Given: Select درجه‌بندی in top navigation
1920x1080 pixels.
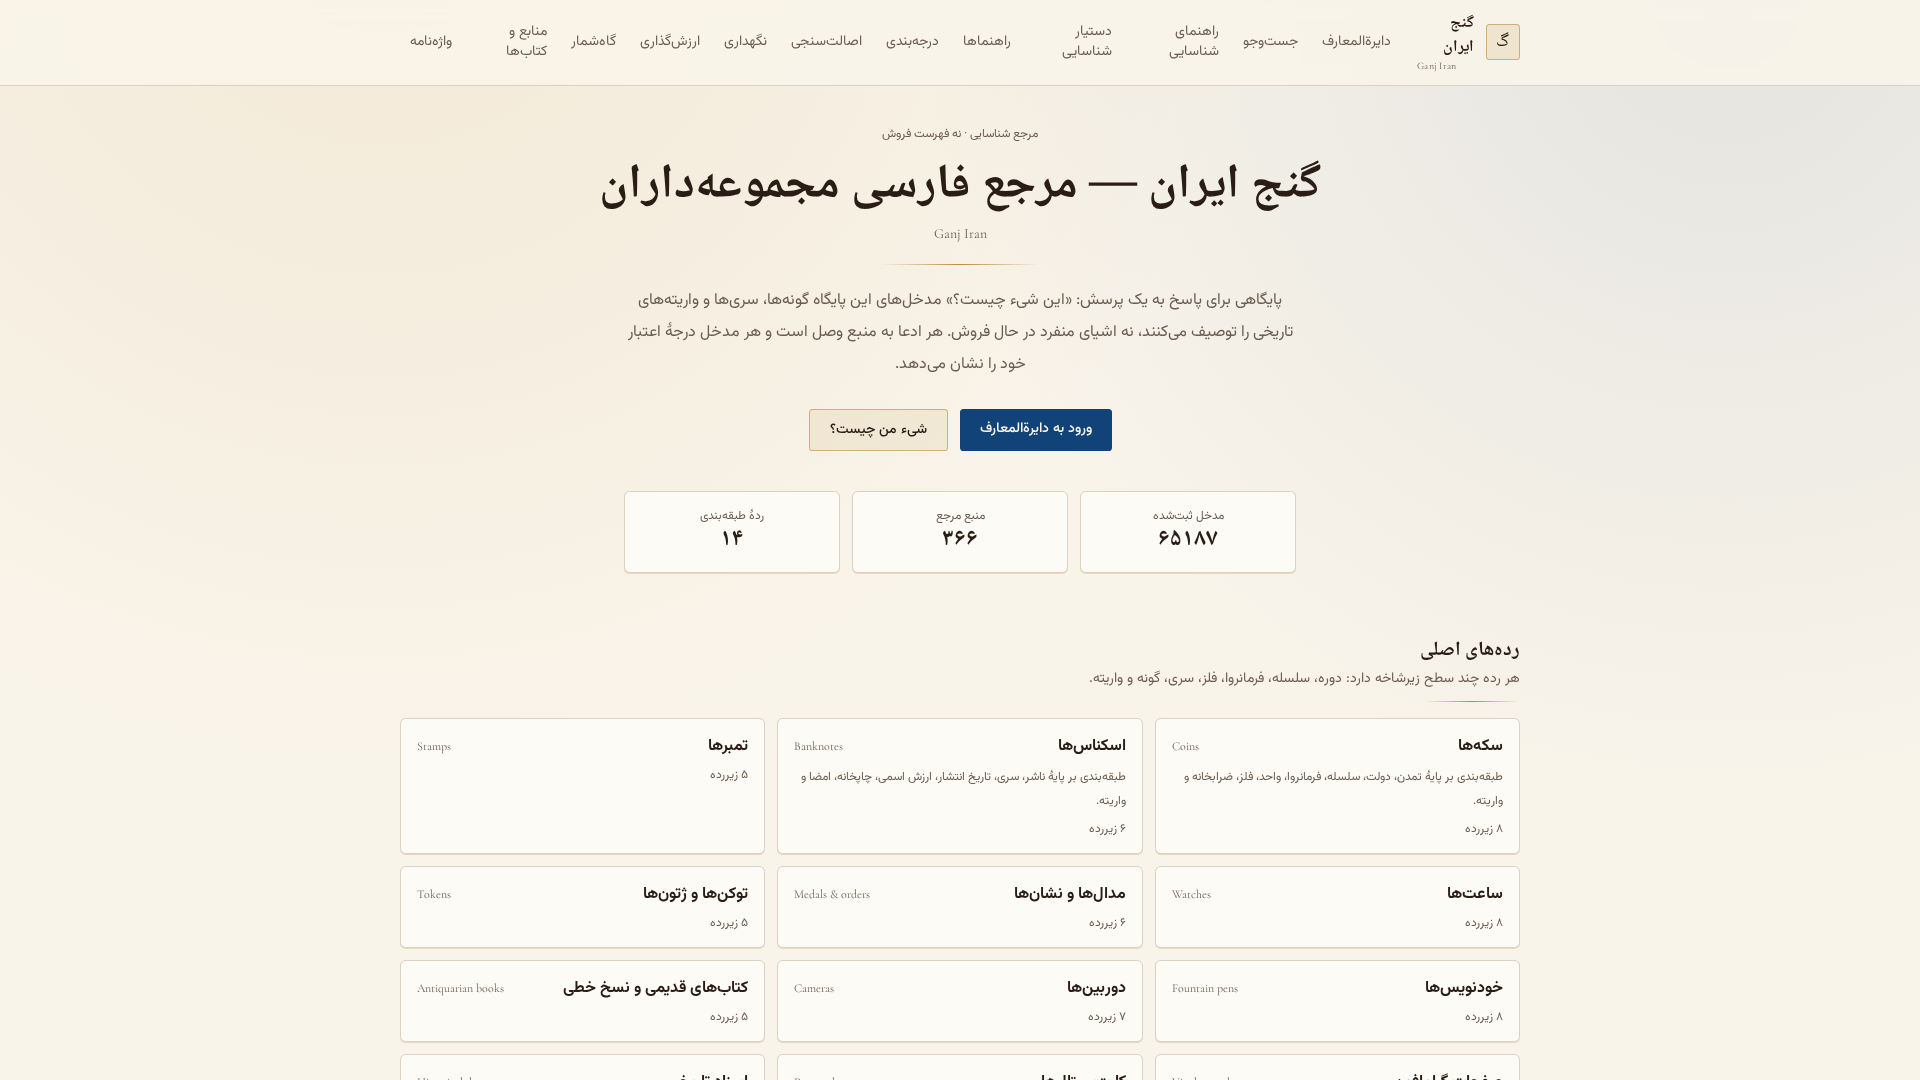Looking at the screenshot, I should point(912,42).
